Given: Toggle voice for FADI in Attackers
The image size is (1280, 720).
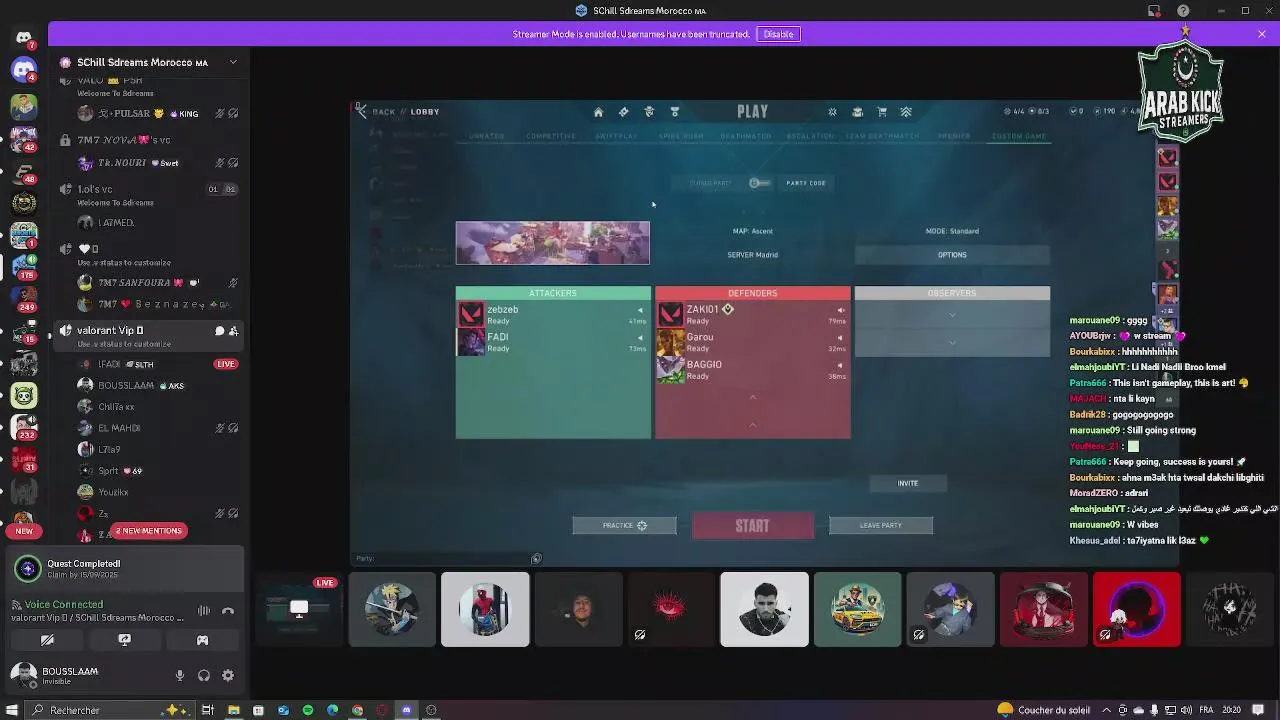Looking at the screenshot, I should tap(640, 338).
